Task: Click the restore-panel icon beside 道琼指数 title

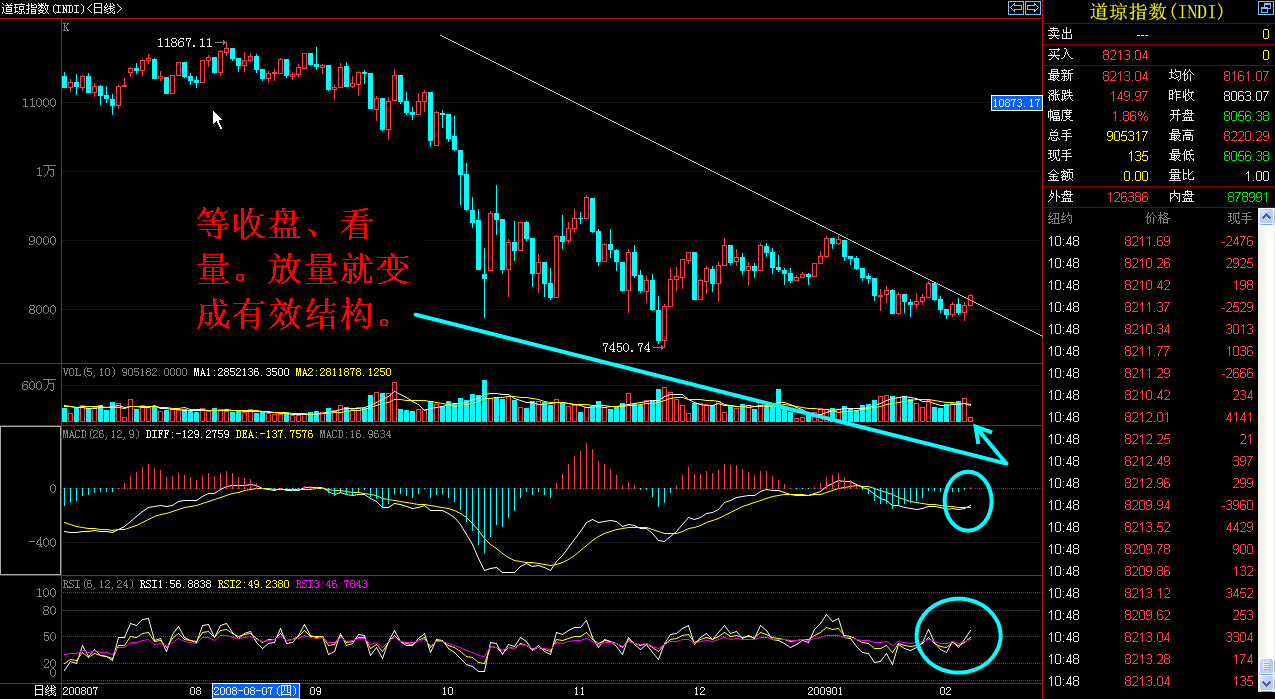Action: tap(1265, 9)
